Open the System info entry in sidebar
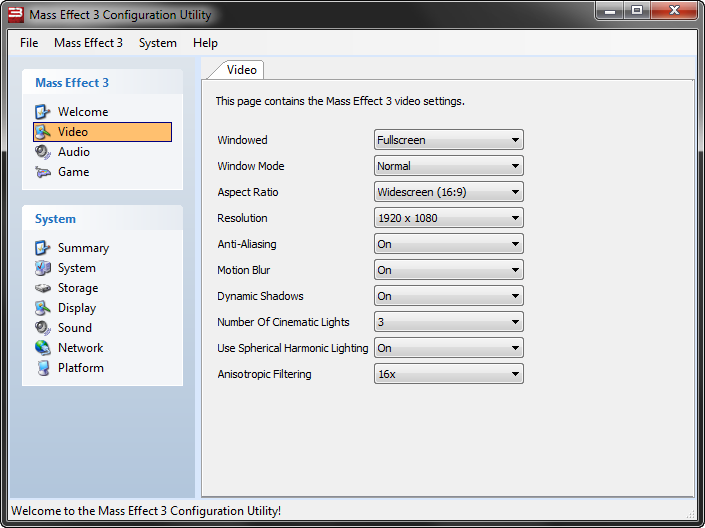 76,268
